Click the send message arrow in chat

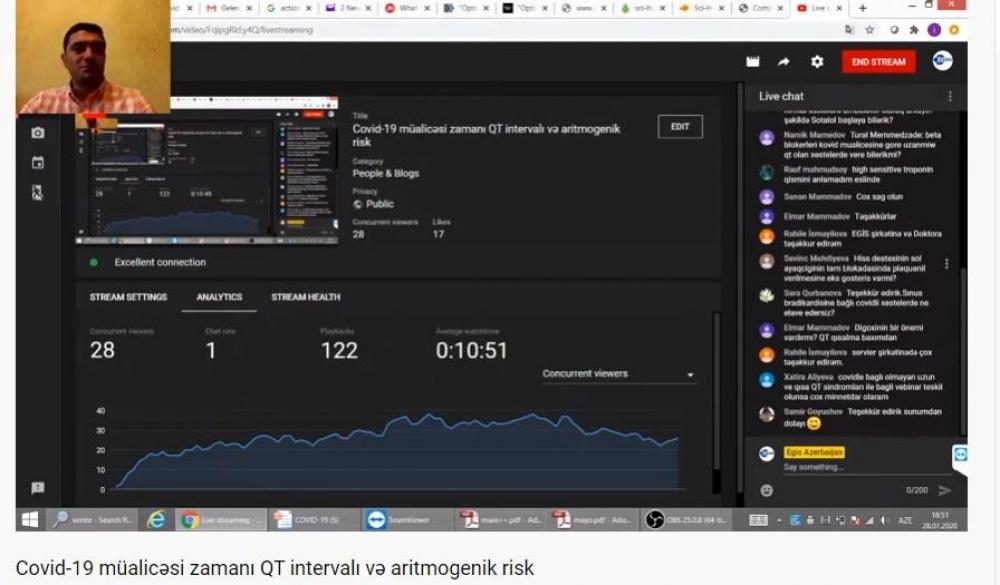click(x=945, y=490)
